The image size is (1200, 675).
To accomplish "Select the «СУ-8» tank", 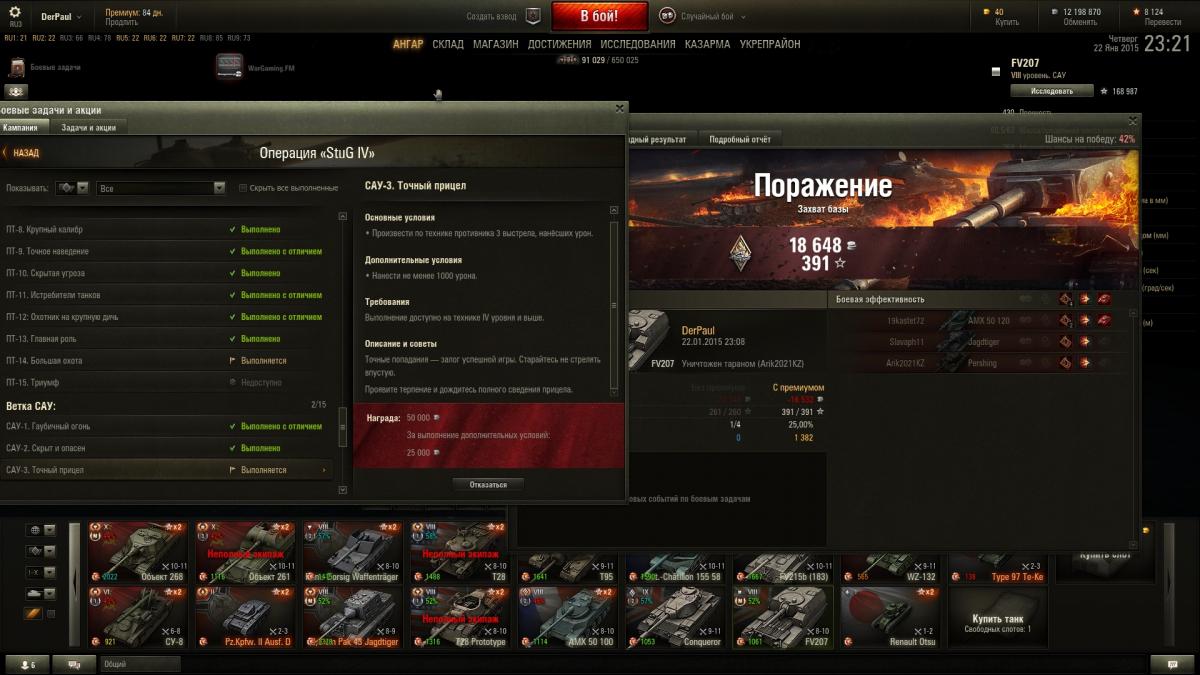I will pos(137,617).
